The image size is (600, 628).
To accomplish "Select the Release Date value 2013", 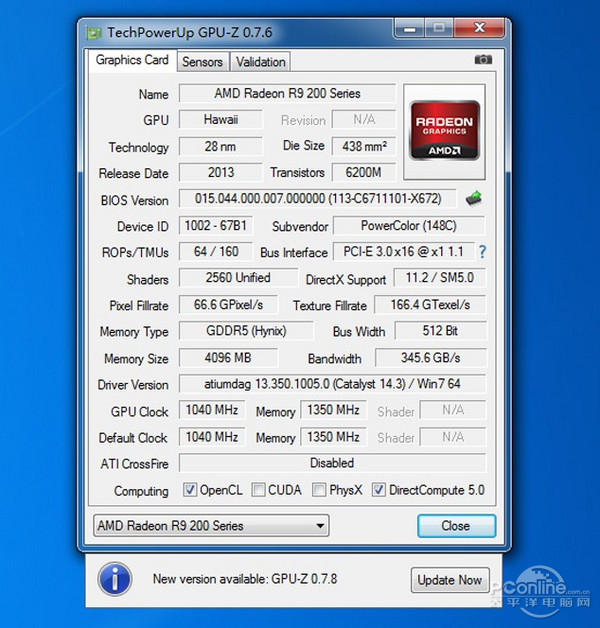I will click(x=221, y=173).
